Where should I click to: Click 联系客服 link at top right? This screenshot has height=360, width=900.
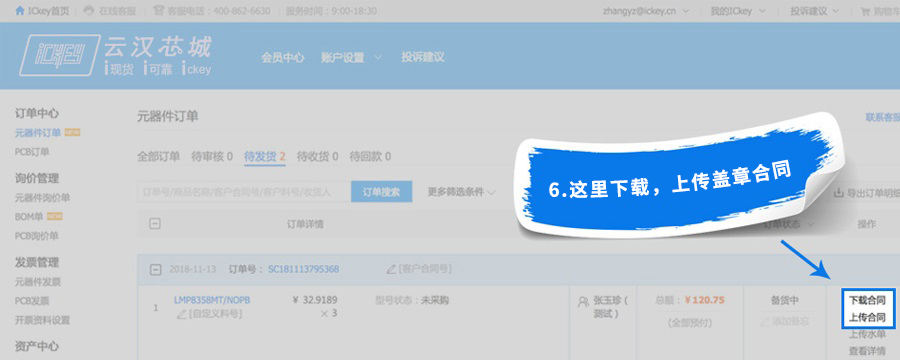click(x=883, y=117)
